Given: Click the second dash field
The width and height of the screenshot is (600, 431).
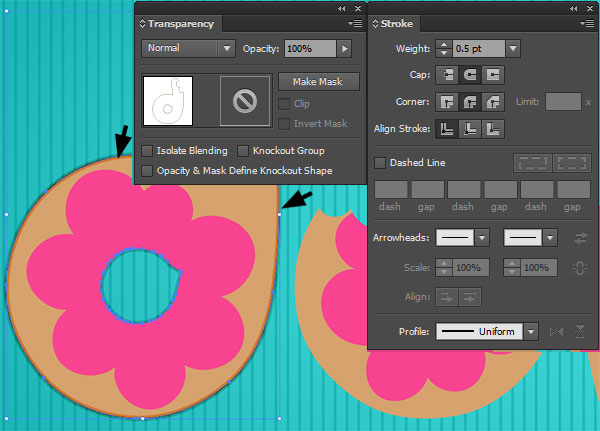Looking at the screenshot, I should point(464,189).
